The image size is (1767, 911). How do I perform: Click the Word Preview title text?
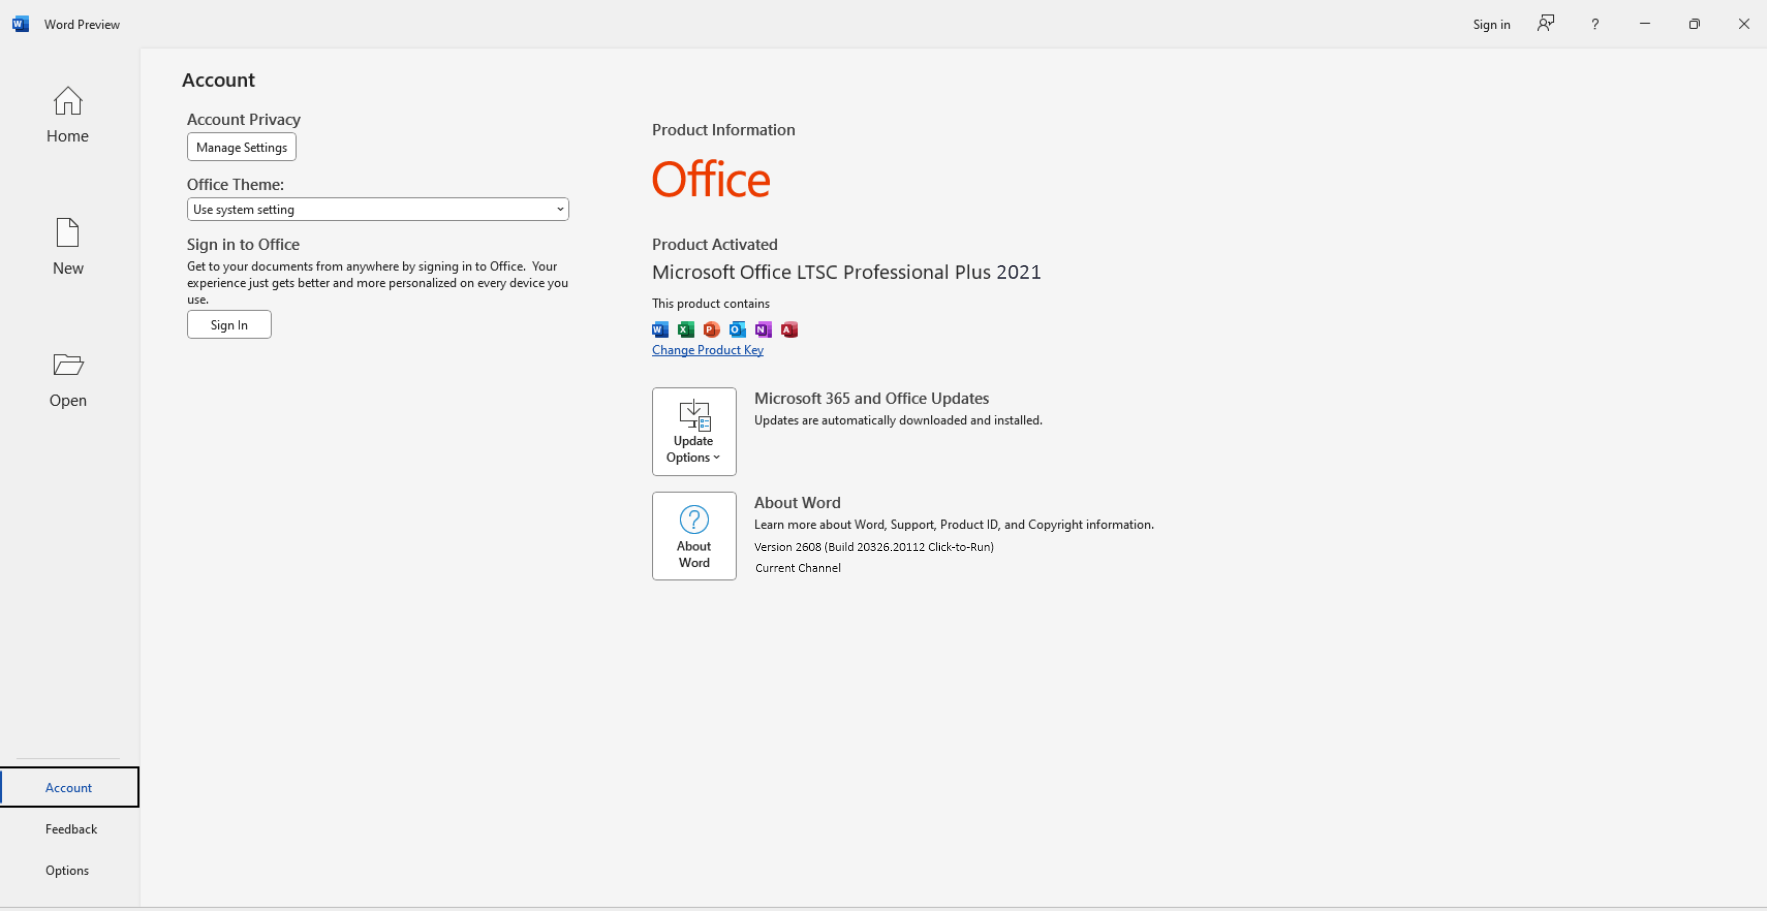[82, 24]
